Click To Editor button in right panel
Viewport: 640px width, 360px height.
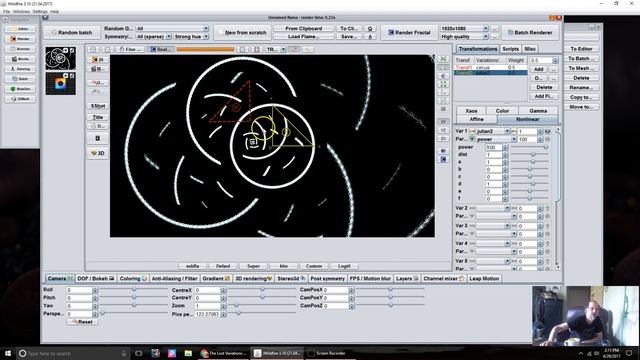[x=581, y=49]
